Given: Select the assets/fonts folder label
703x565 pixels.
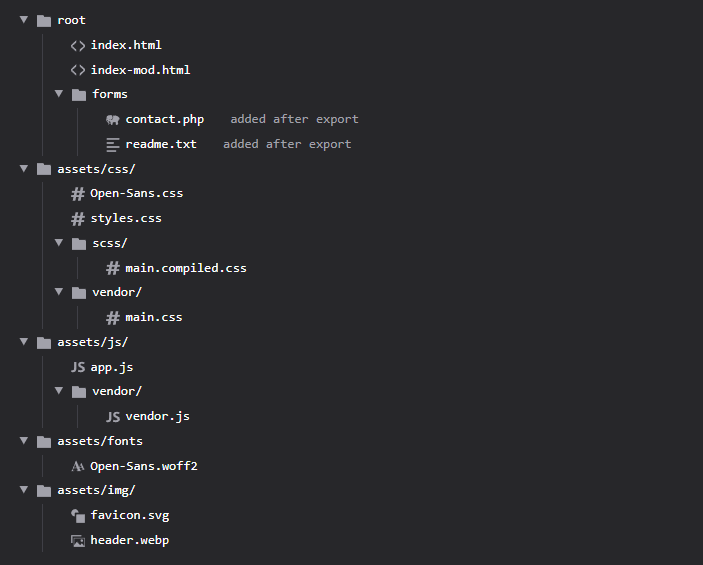Looking at the screenshot, I should (100, 441).
